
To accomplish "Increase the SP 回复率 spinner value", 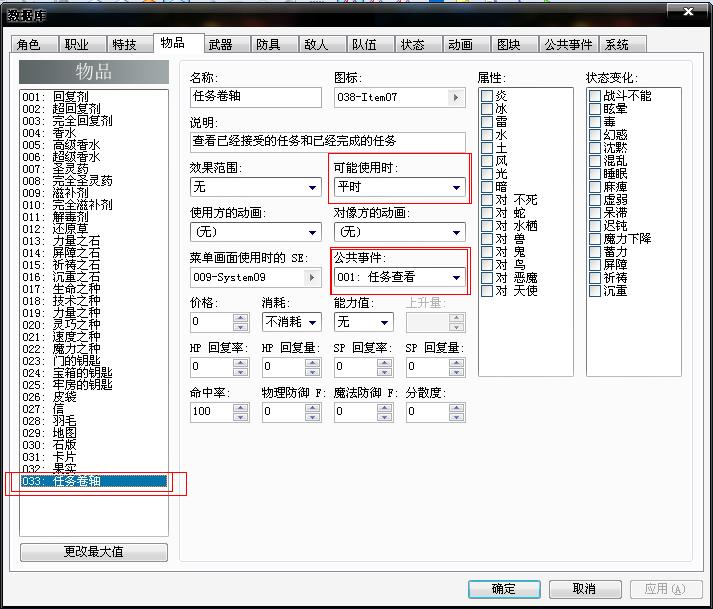I will (x=384, y=362).
